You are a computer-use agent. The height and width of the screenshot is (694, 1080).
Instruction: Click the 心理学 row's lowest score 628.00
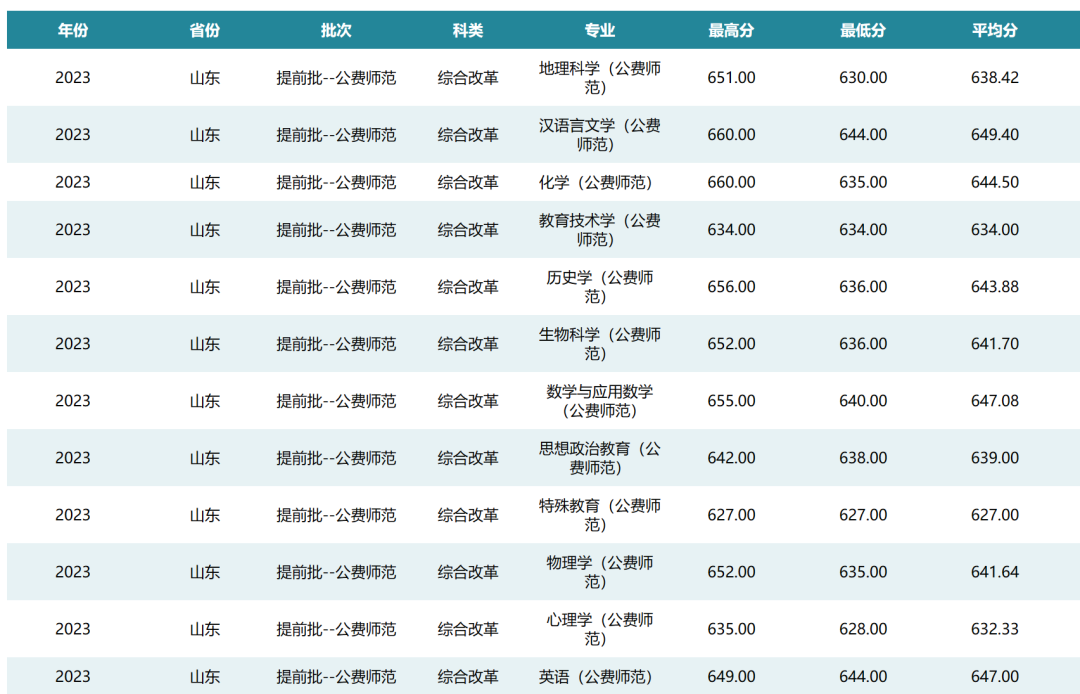coord(861,628)
